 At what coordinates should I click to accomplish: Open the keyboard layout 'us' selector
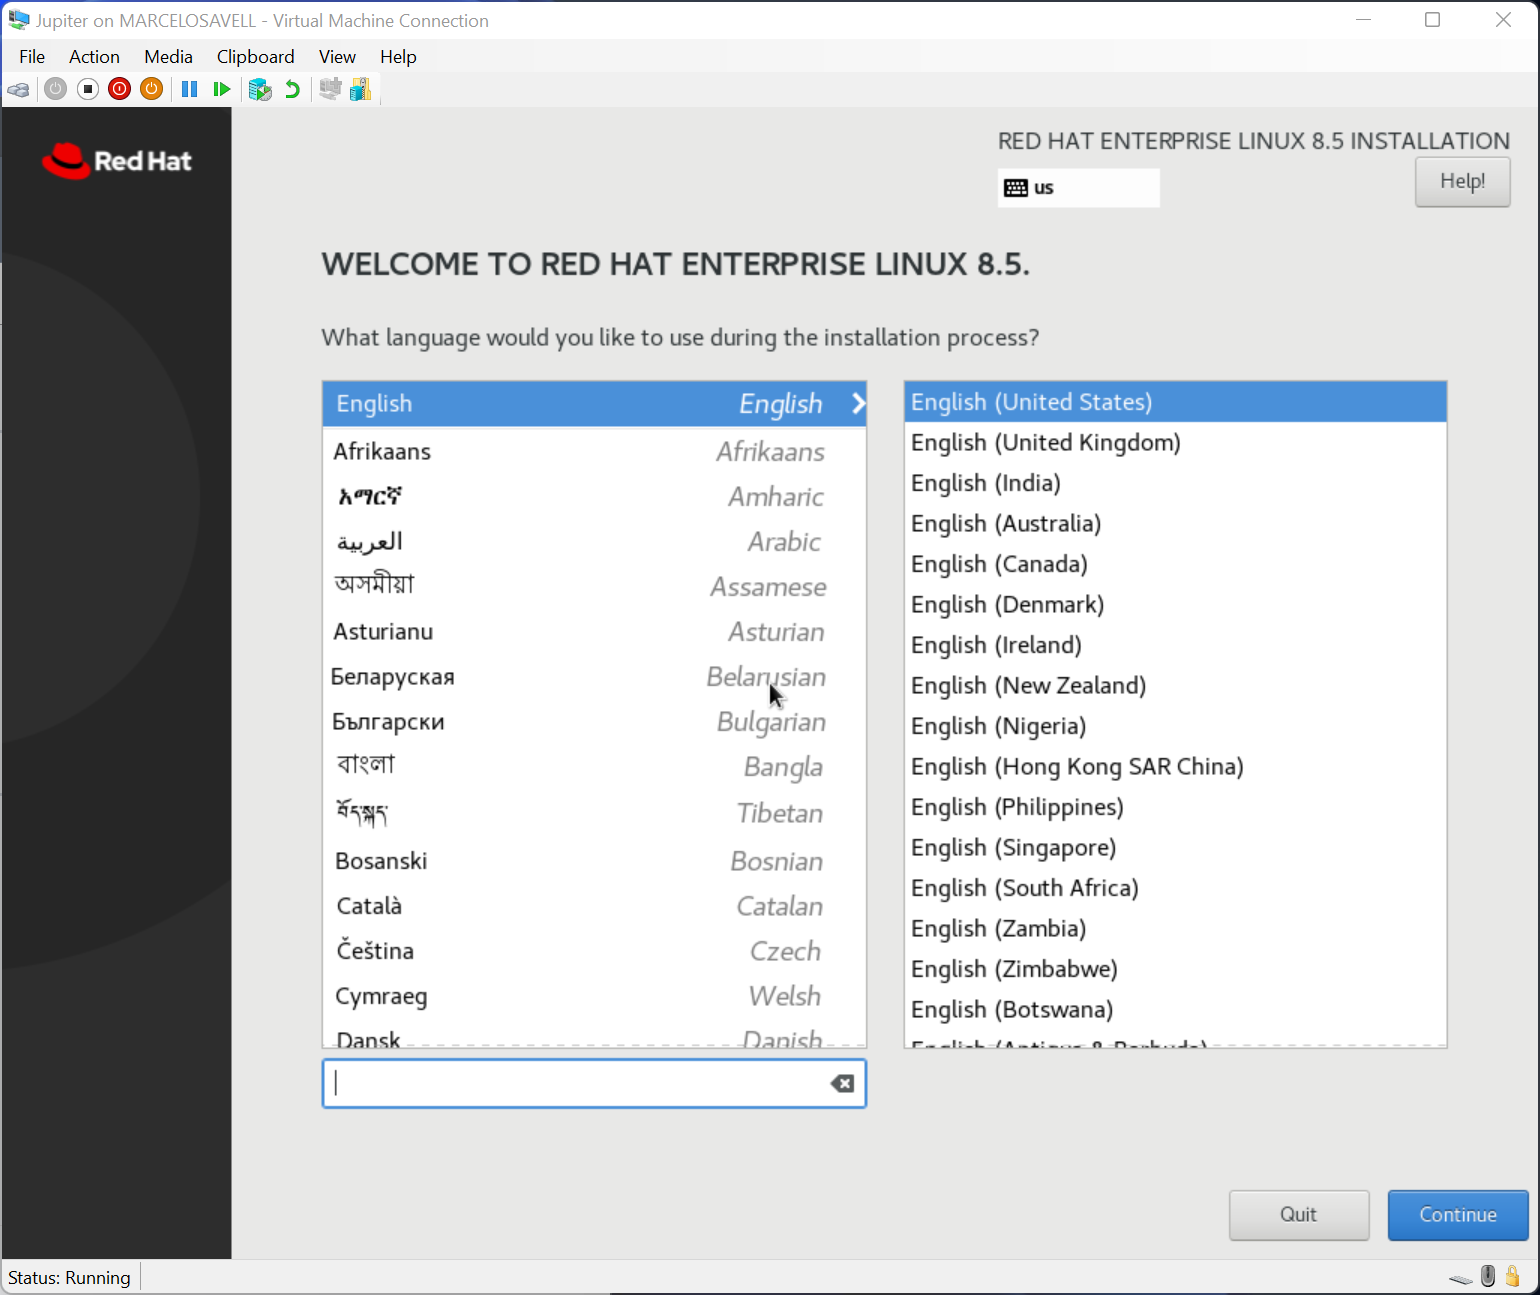(x=1078, y=188)
